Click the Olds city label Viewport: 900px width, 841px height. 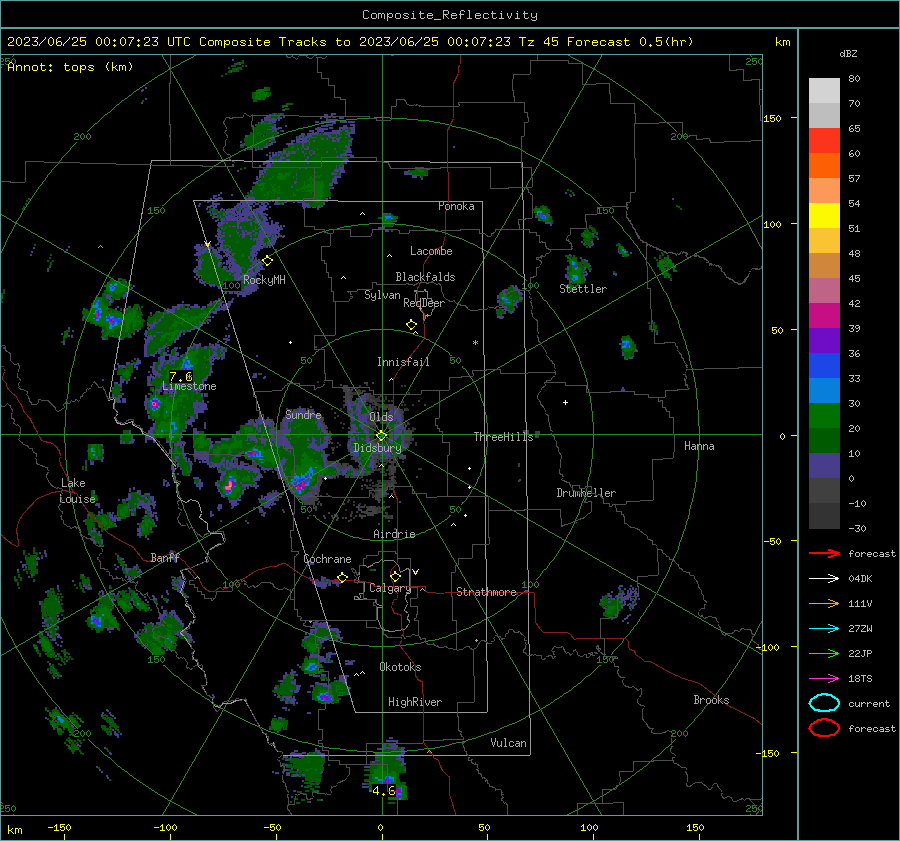pyautogui.click(x=381, y=417)
